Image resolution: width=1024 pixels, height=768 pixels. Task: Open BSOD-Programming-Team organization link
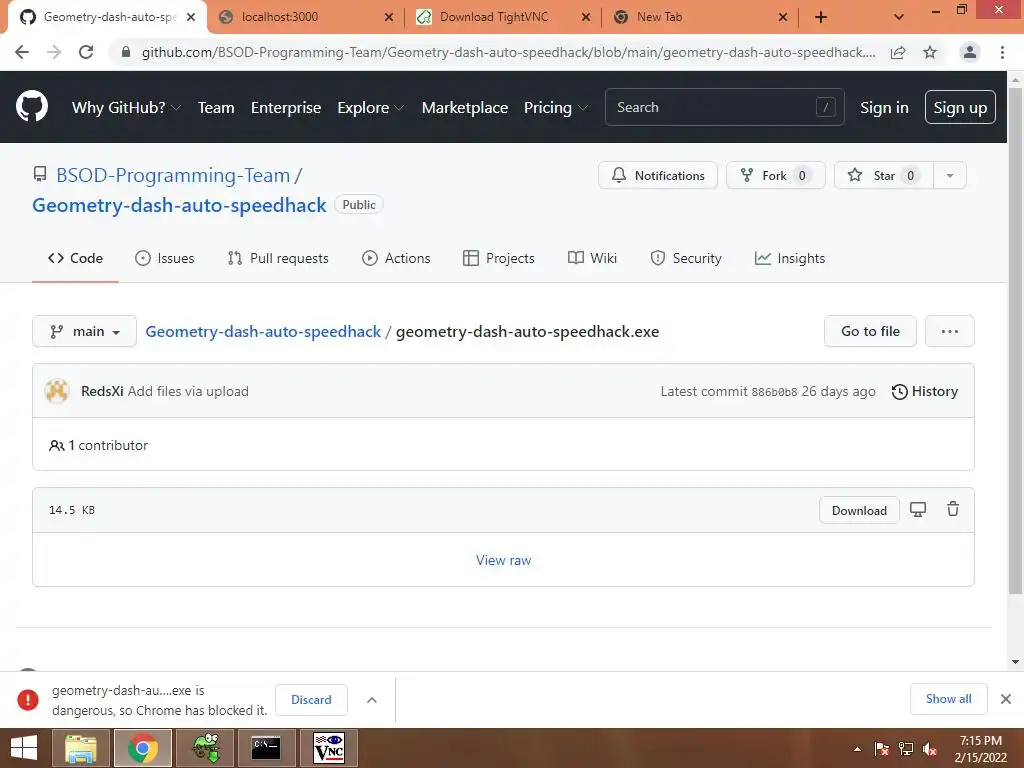(x=173, y=175)
